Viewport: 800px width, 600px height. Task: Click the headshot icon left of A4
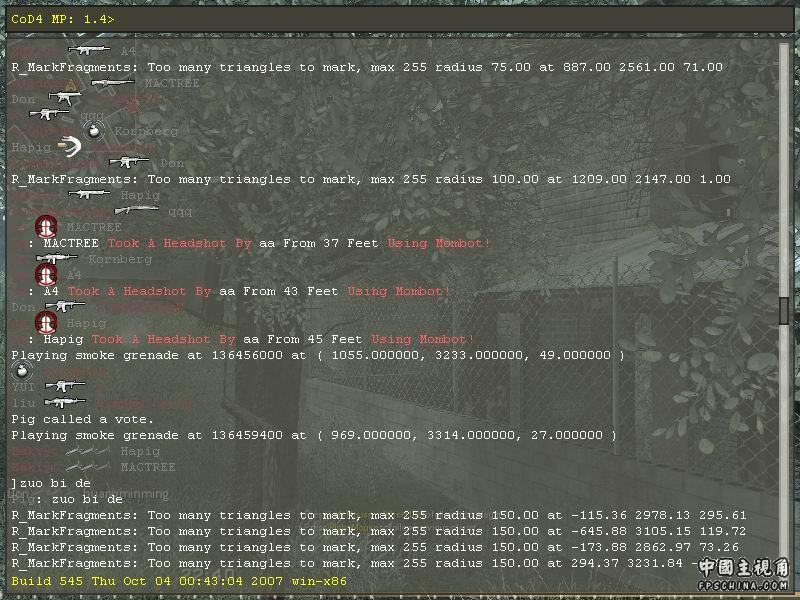point(46,274)
